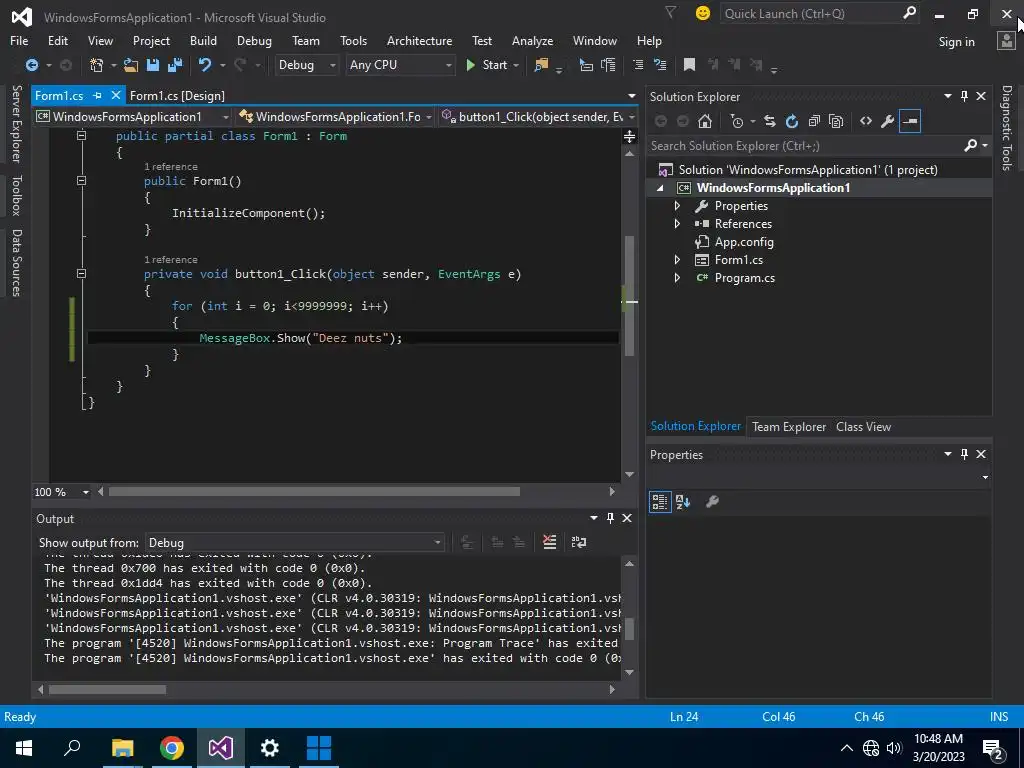Click the Toggle Bookmark icon in toolbar
Image resolution: width=1024 pixels, height=768 pixels.
tap(689, 65)
